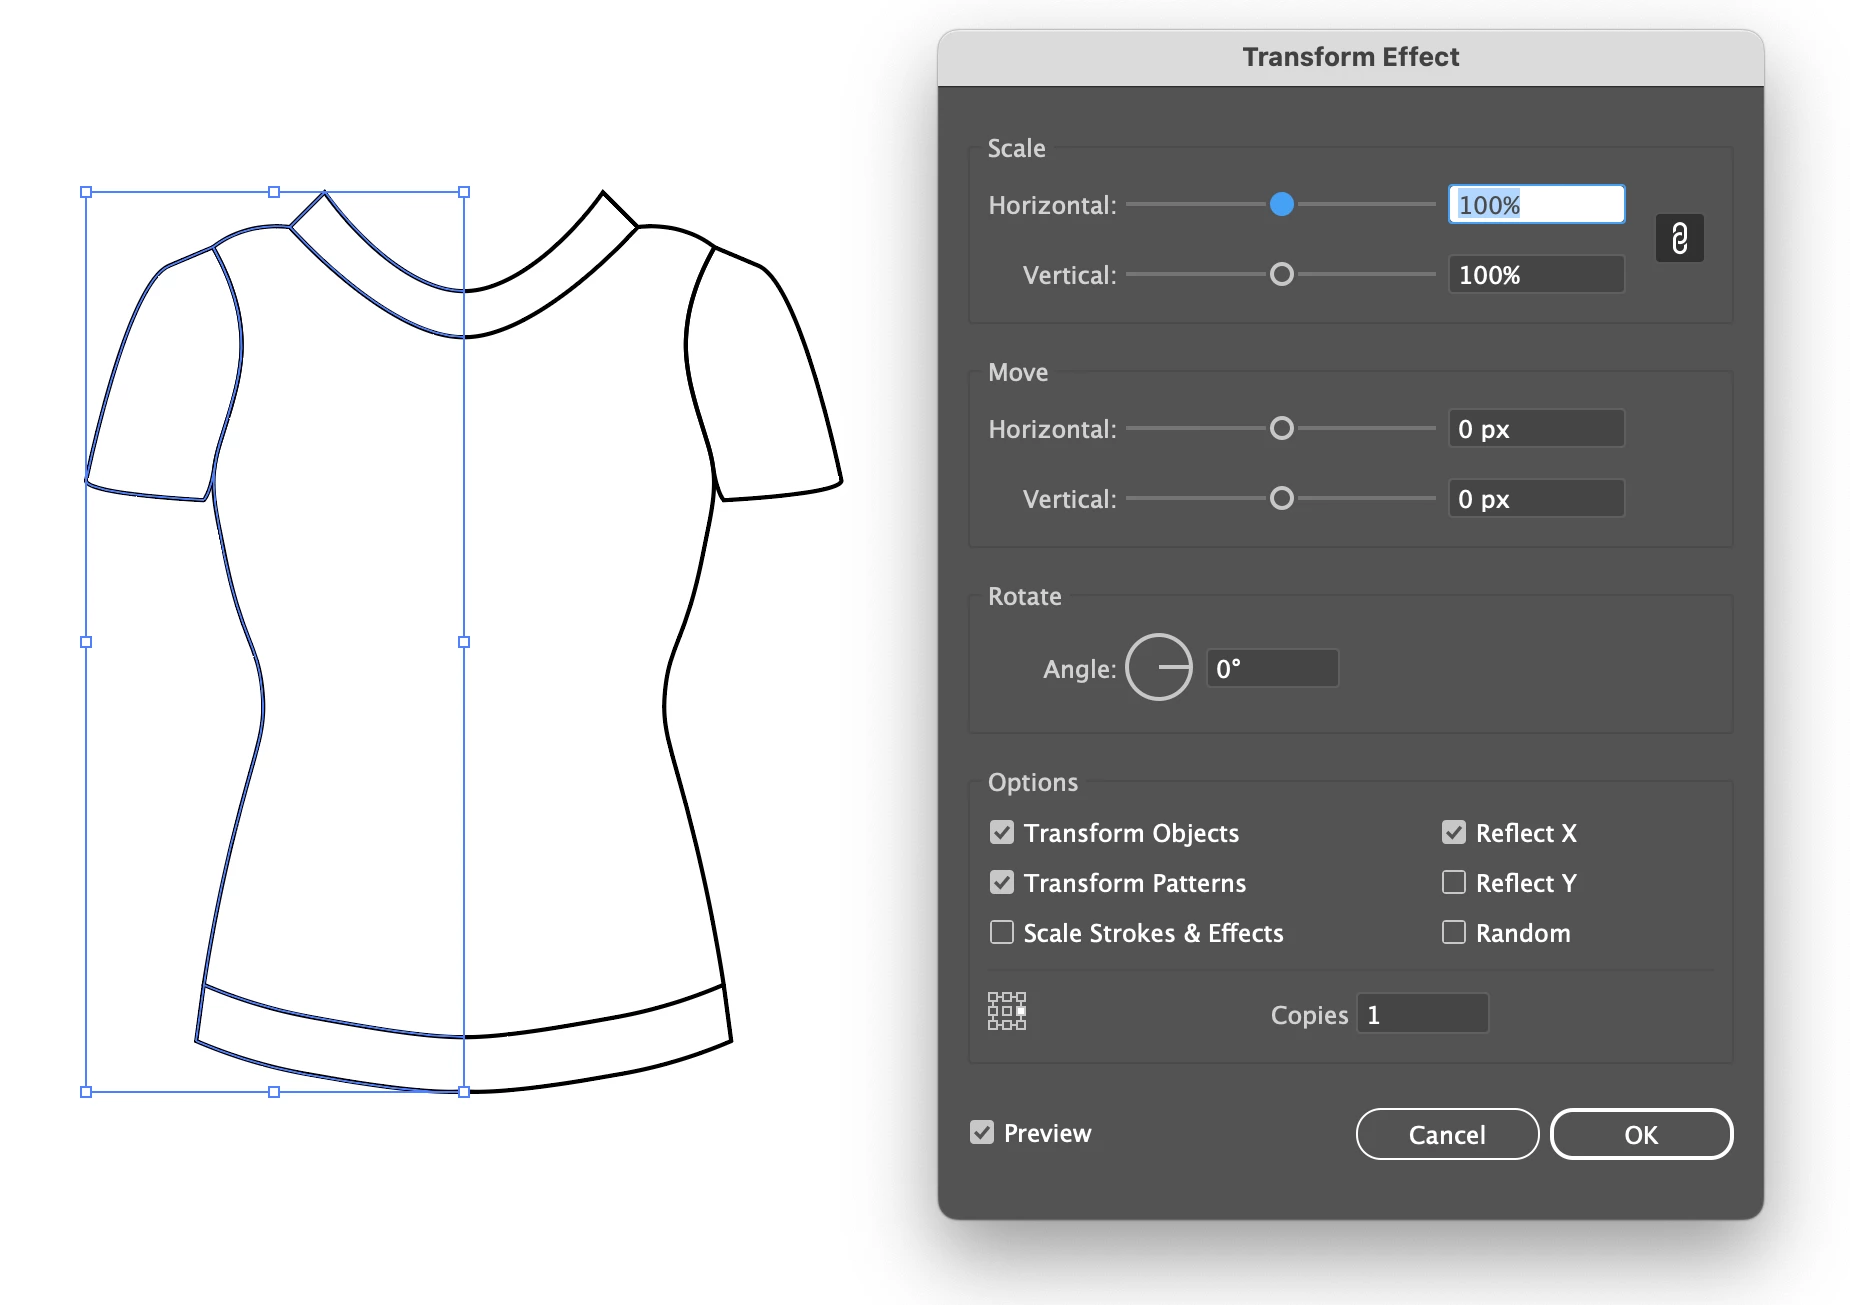Click the left-middle bounding box handle

86,642
